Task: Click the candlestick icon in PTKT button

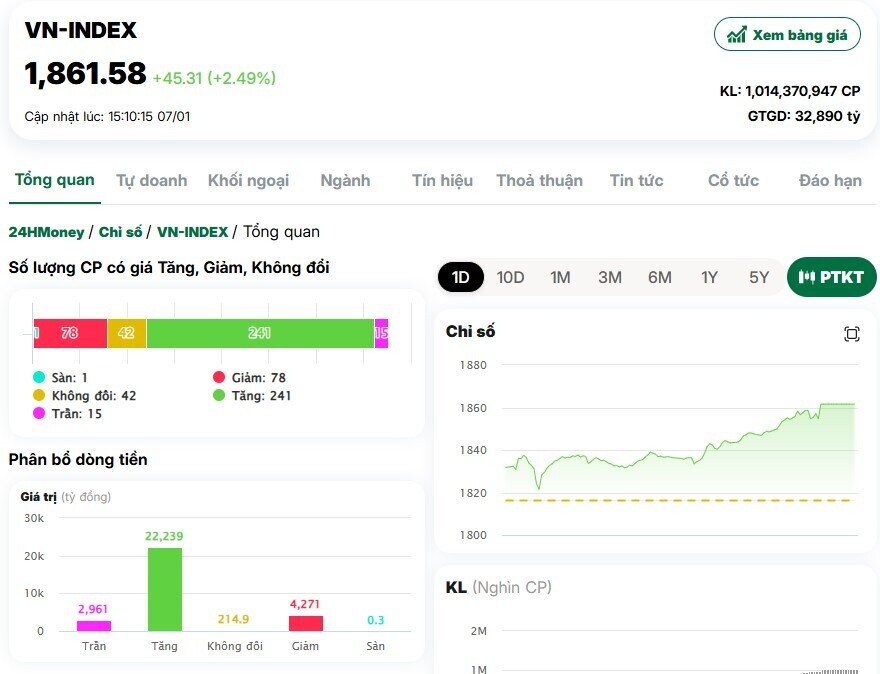Action: point(806,277)
